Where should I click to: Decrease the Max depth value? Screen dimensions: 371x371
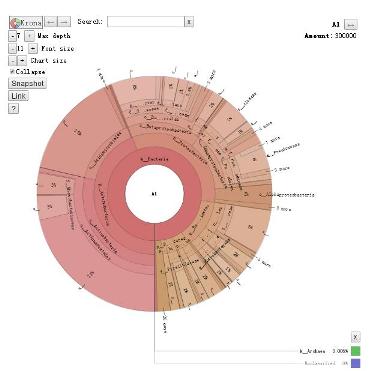click(x=12, y=36)
